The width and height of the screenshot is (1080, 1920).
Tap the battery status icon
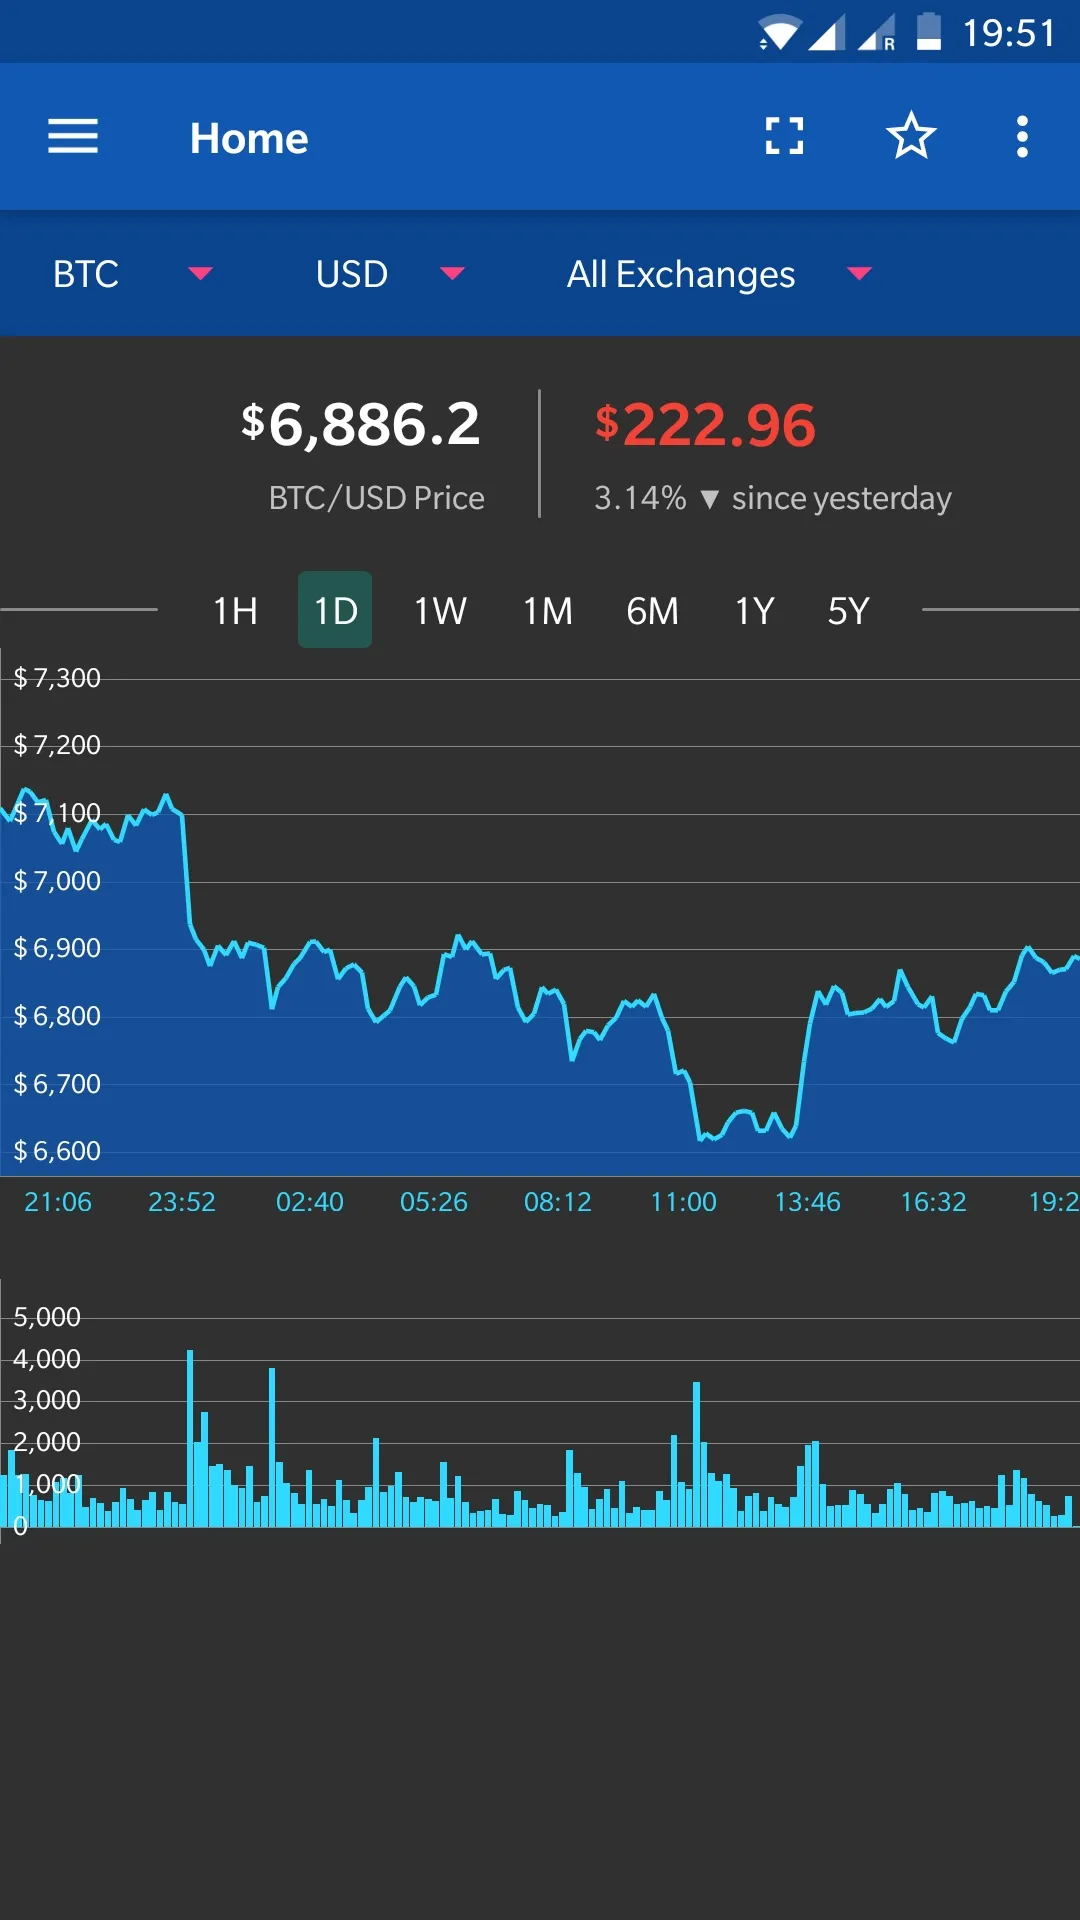(928, 32)
